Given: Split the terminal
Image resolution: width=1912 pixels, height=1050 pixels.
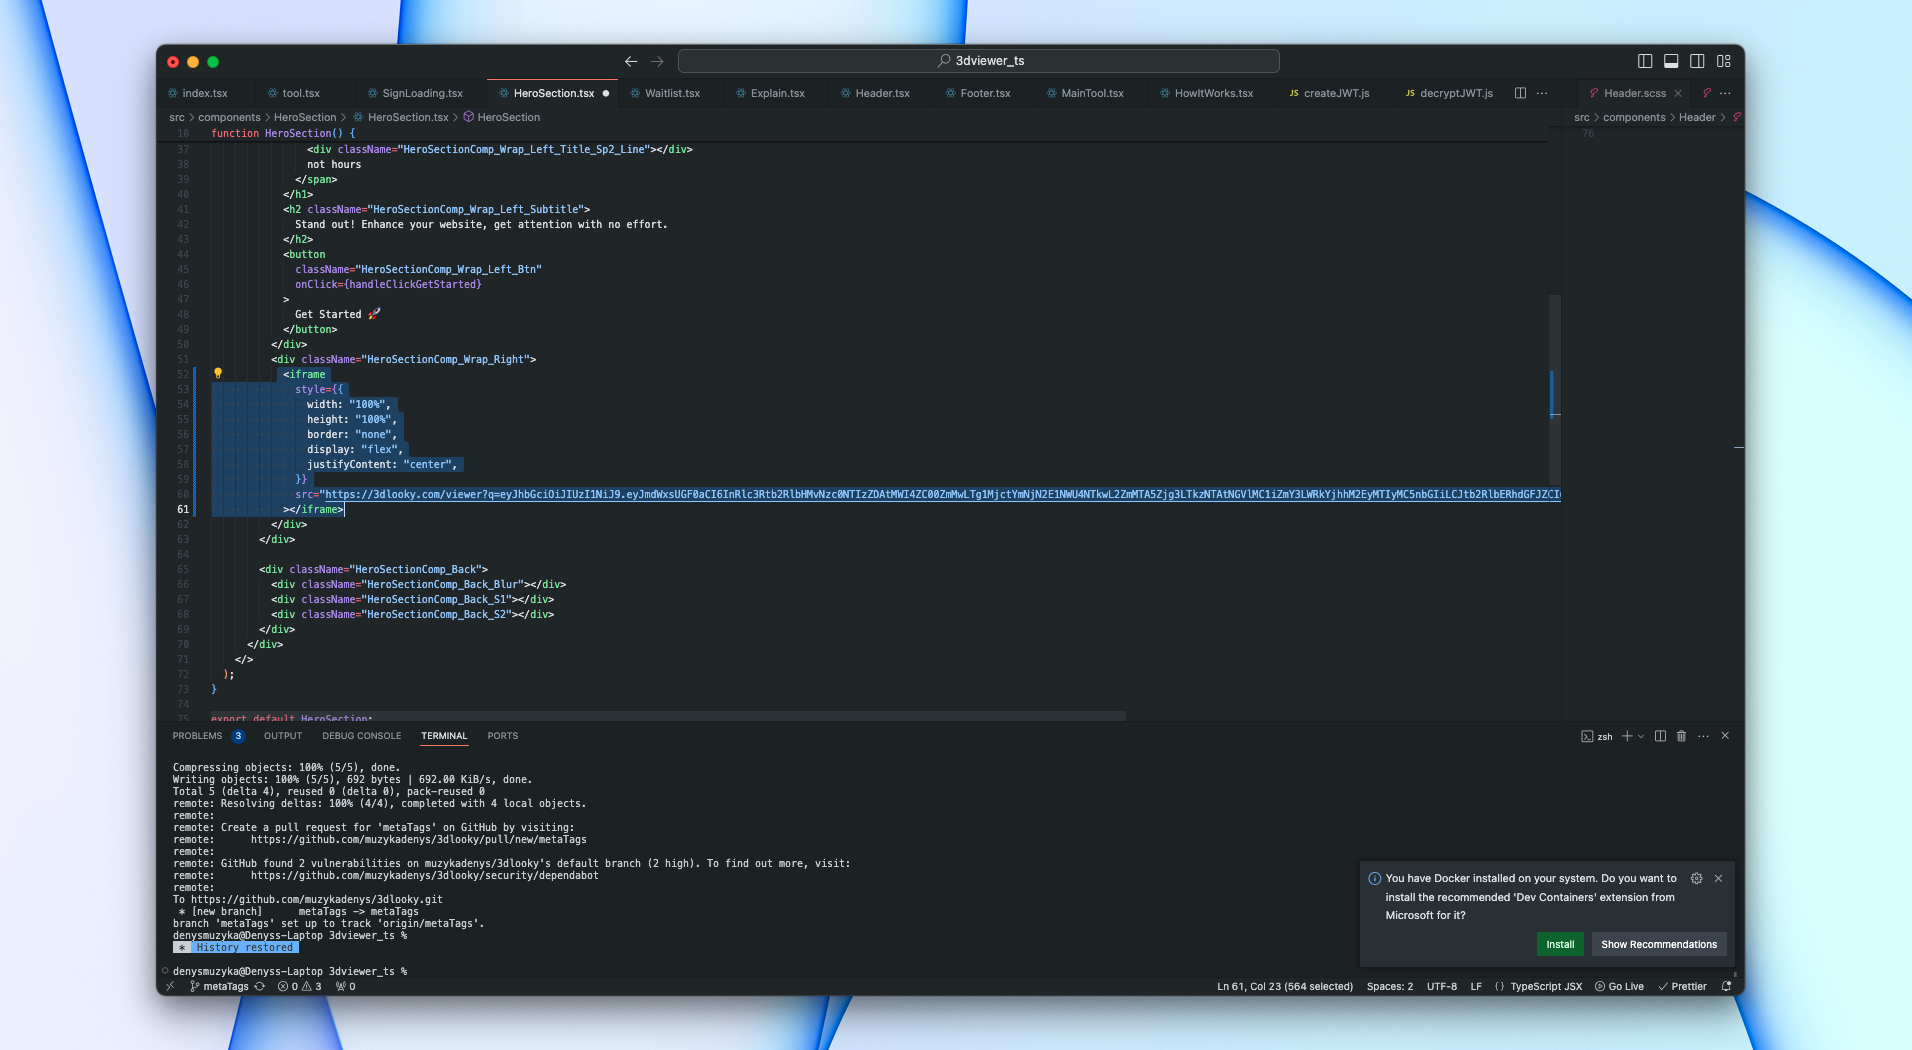Looking at the screenshot, I should click(x=1660, y=736).
